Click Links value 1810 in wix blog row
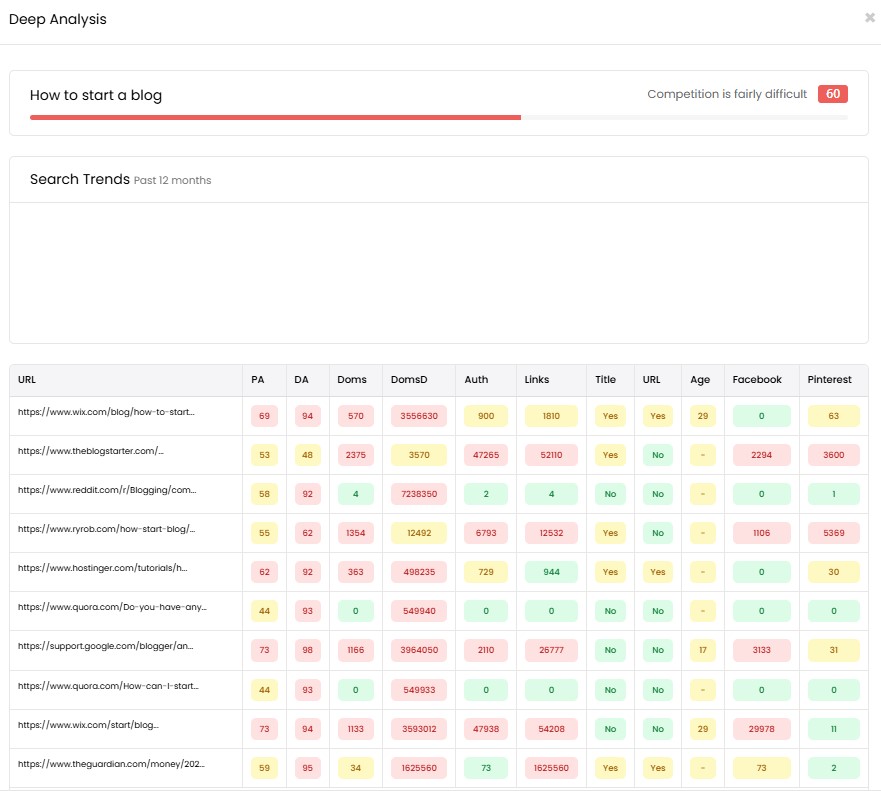The image size is (881, 791). 551,416
